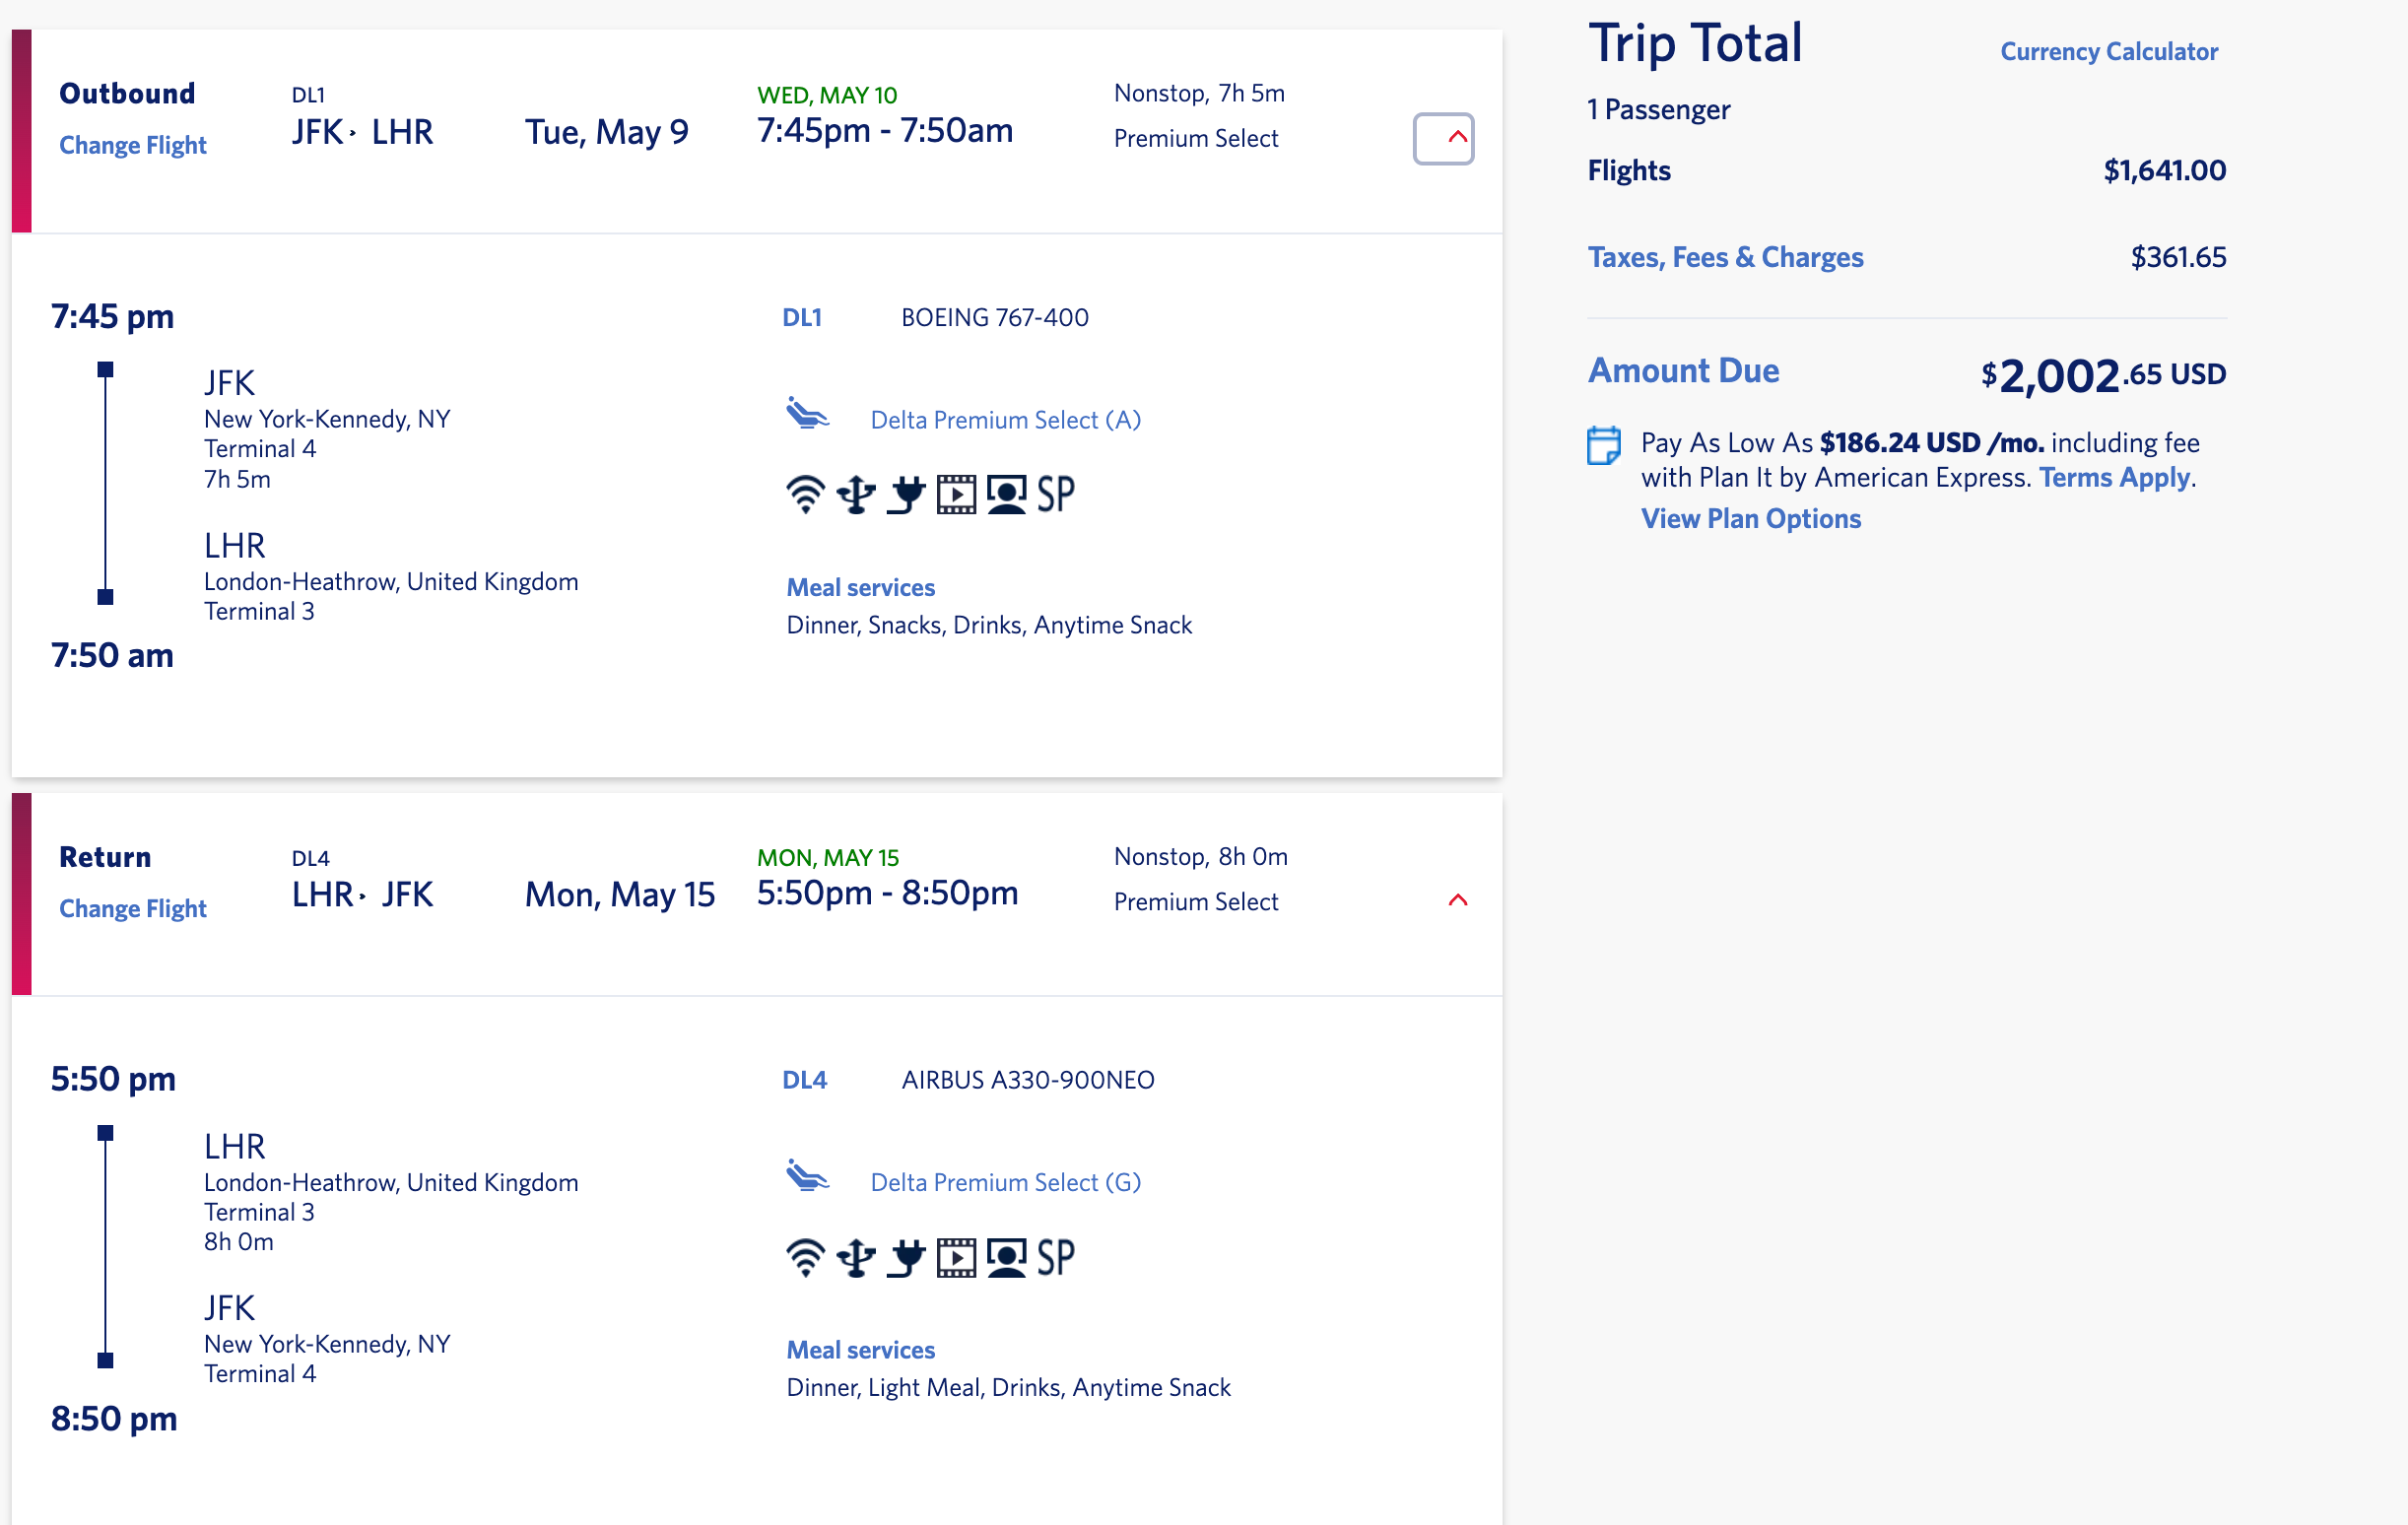
Task: Collapse the Outbound flight details
Action: click(x=1443, y=139)
